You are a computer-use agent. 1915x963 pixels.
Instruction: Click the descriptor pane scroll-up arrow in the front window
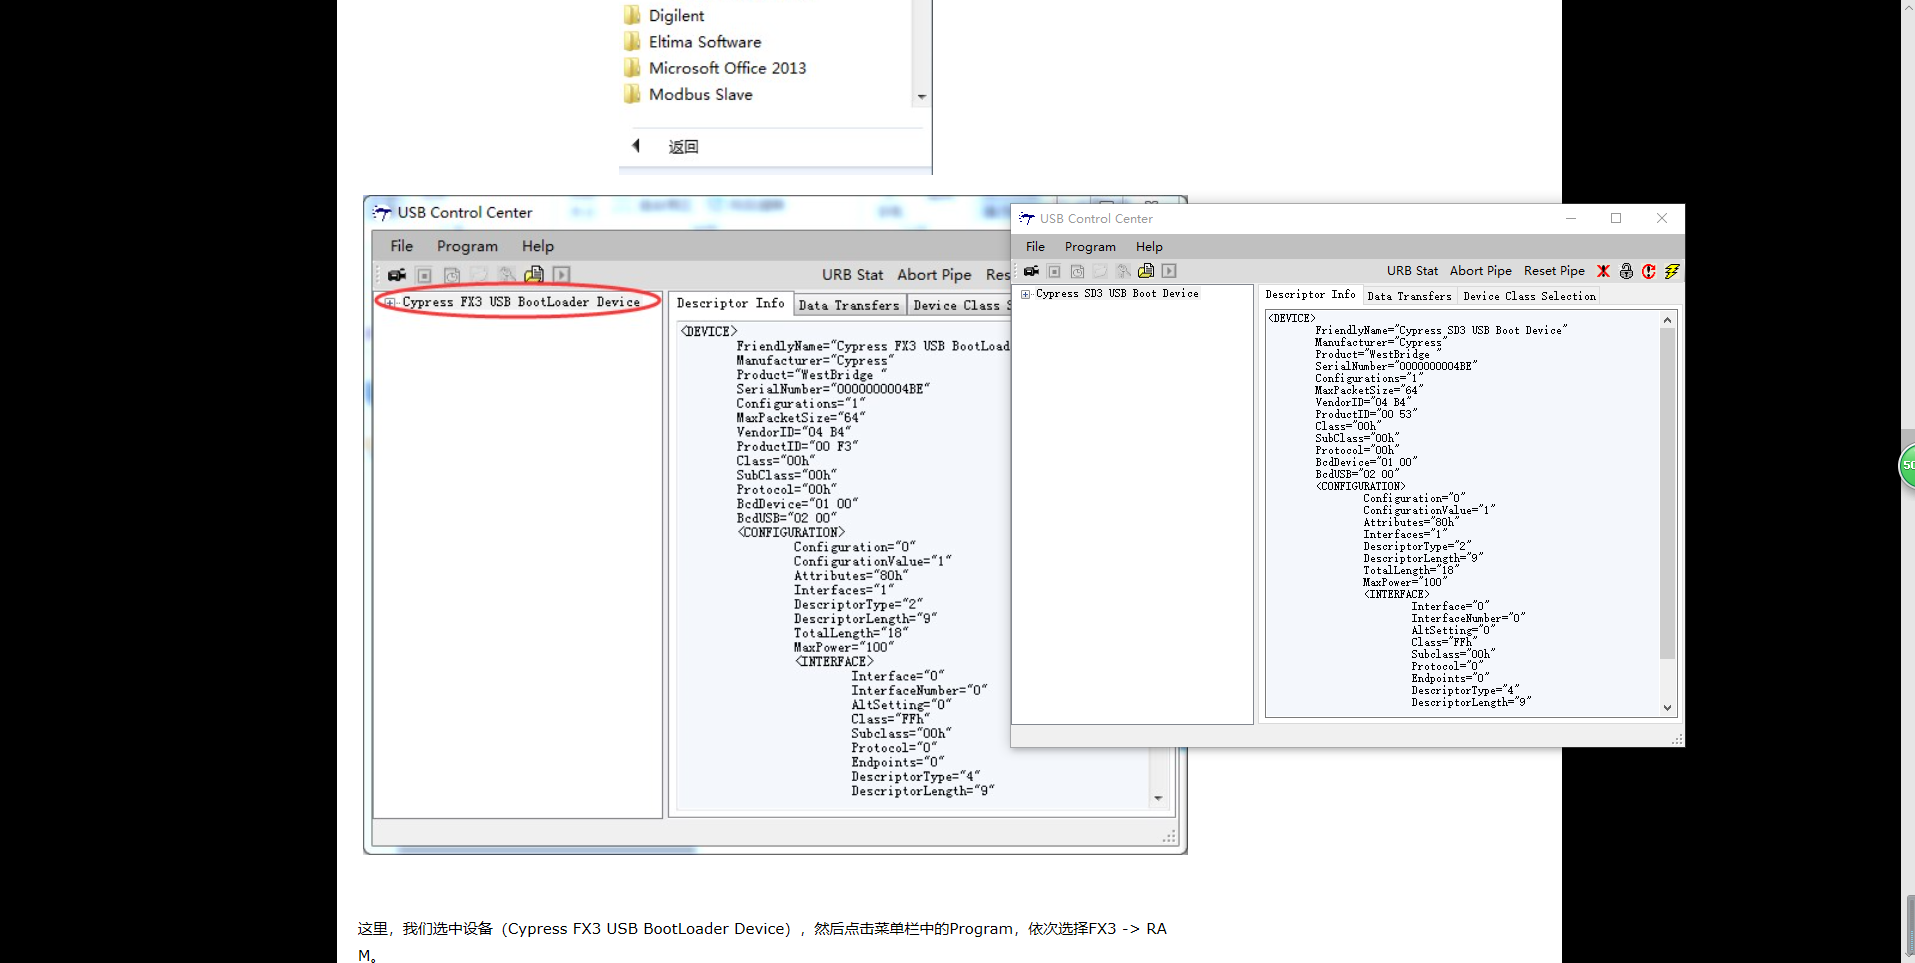(1667, 320)
